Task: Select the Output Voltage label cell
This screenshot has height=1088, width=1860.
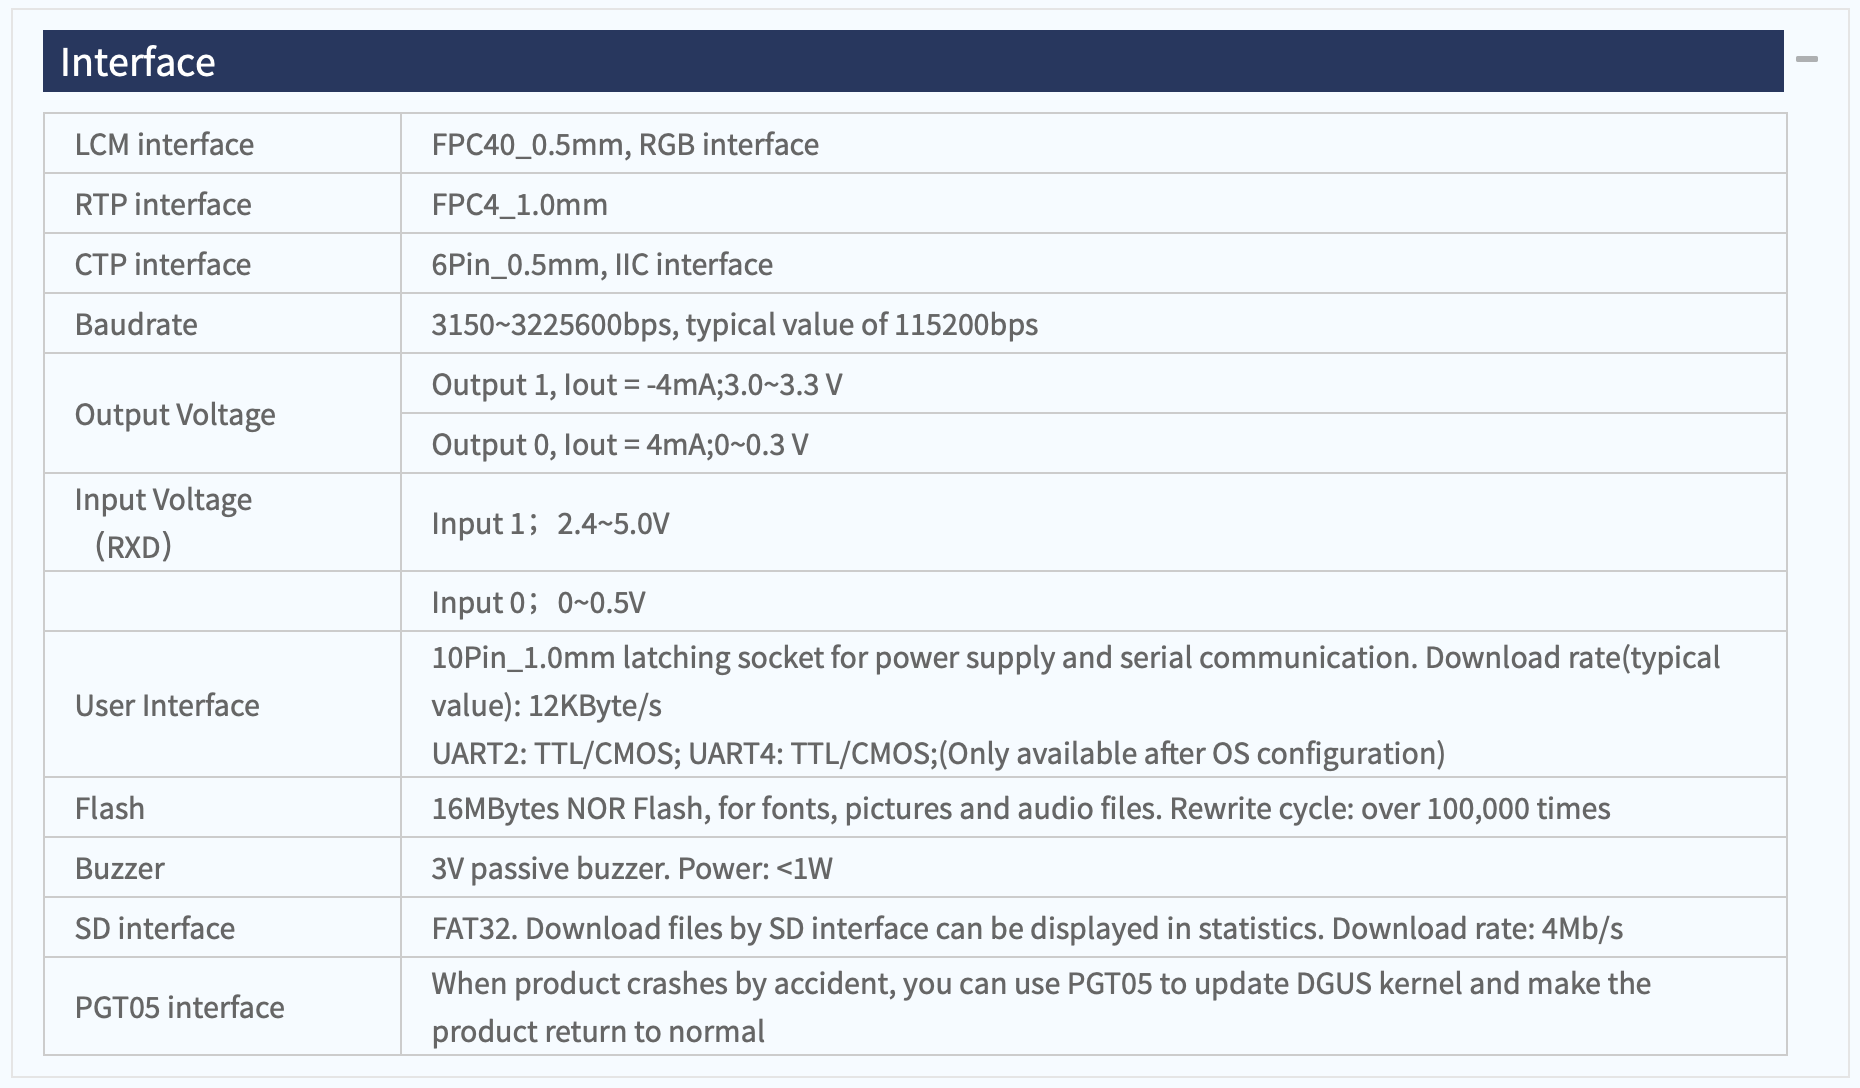Action: coord(222,413)
